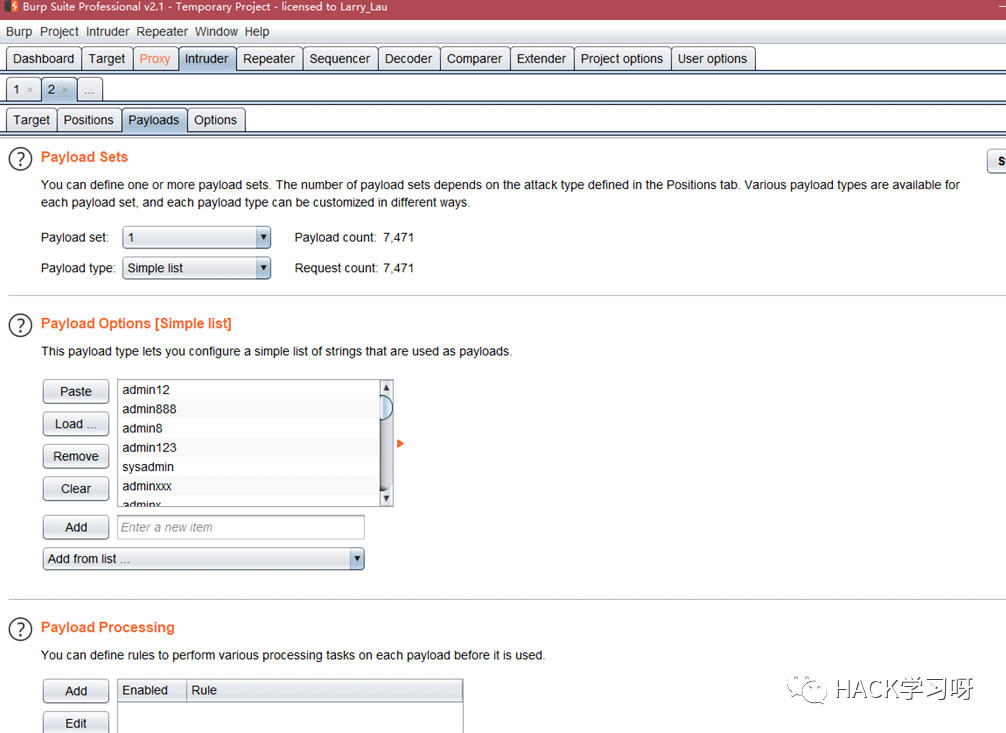Viewport: 1006px width, 733px height.
Task: Open the Project menu
Action: coord(59,31)
